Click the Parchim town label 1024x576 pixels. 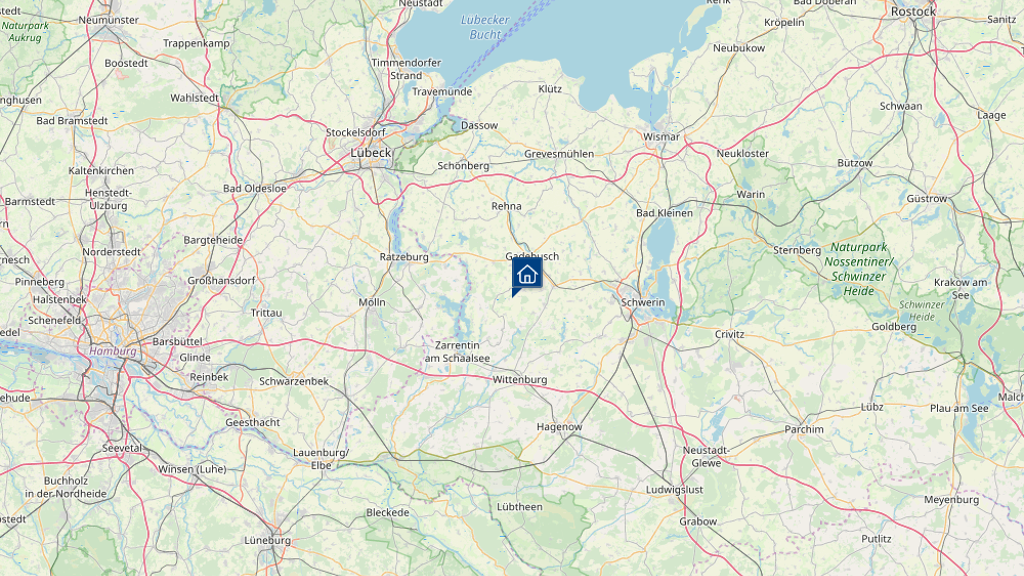click(804, 429)
